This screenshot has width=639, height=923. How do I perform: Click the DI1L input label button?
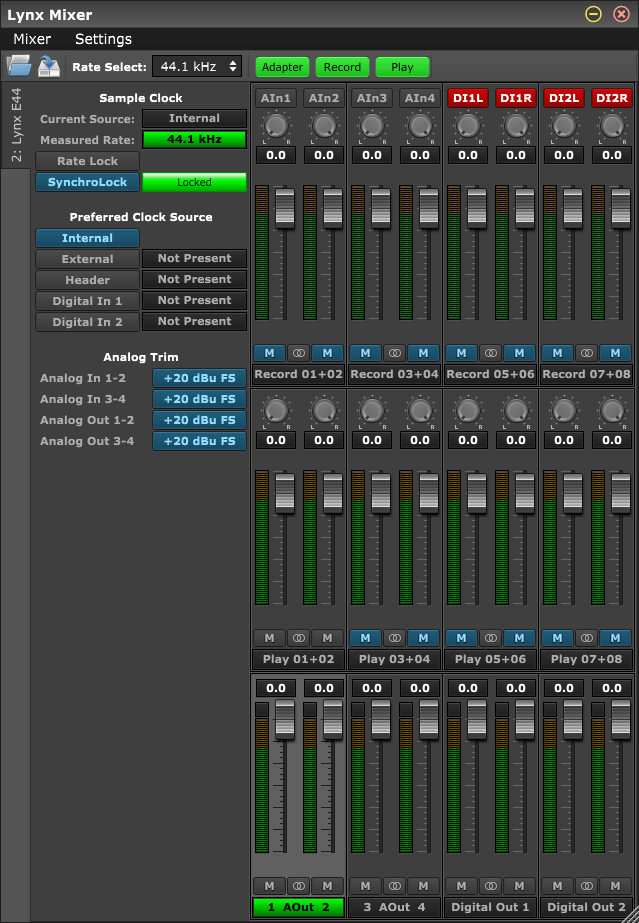pyautogui.click(x=468, y=98)
